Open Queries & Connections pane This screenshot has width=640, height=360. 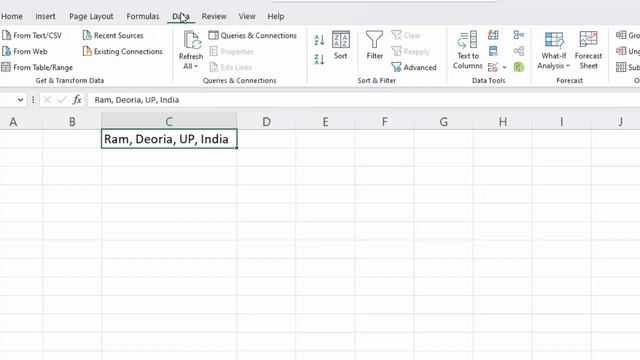tap(253, 36)
